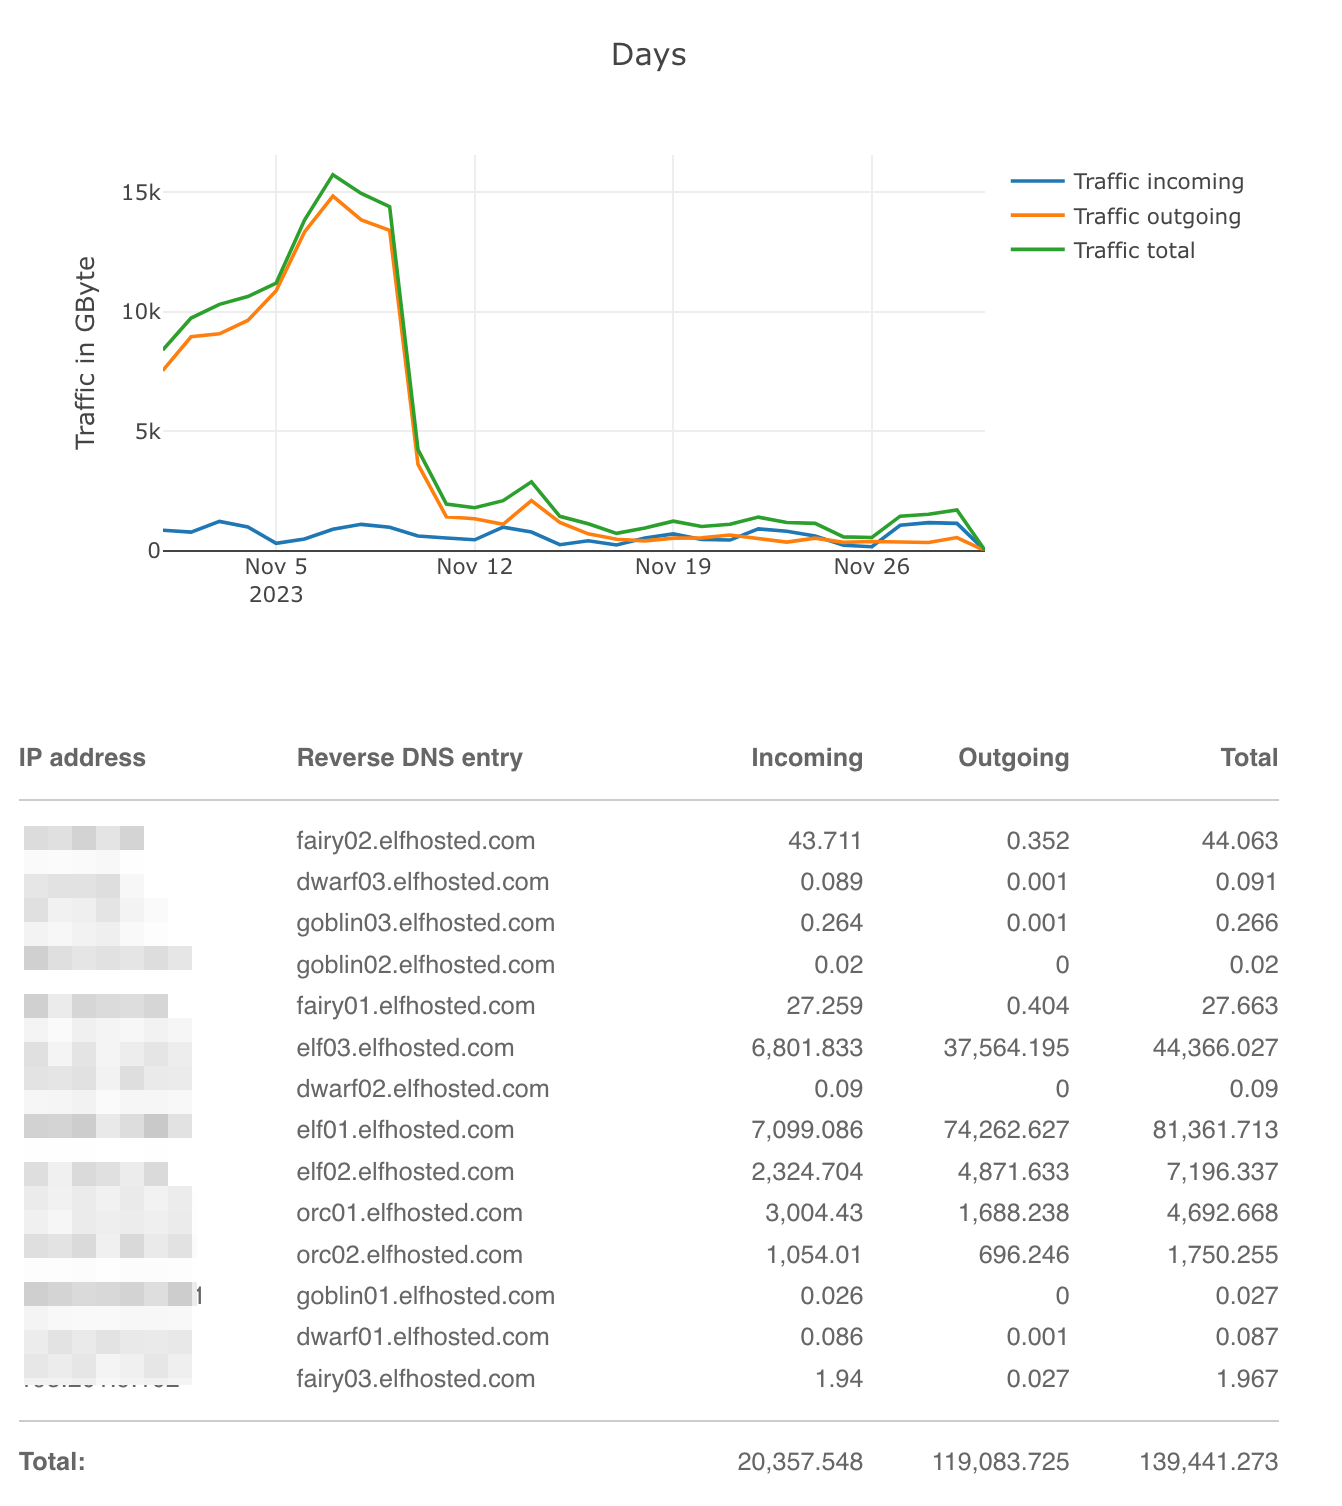The height and width of the screenshot is (1506, 1342).
Task: Click the grand total outgoing 119,083.725
Action: [1001, 1462]
